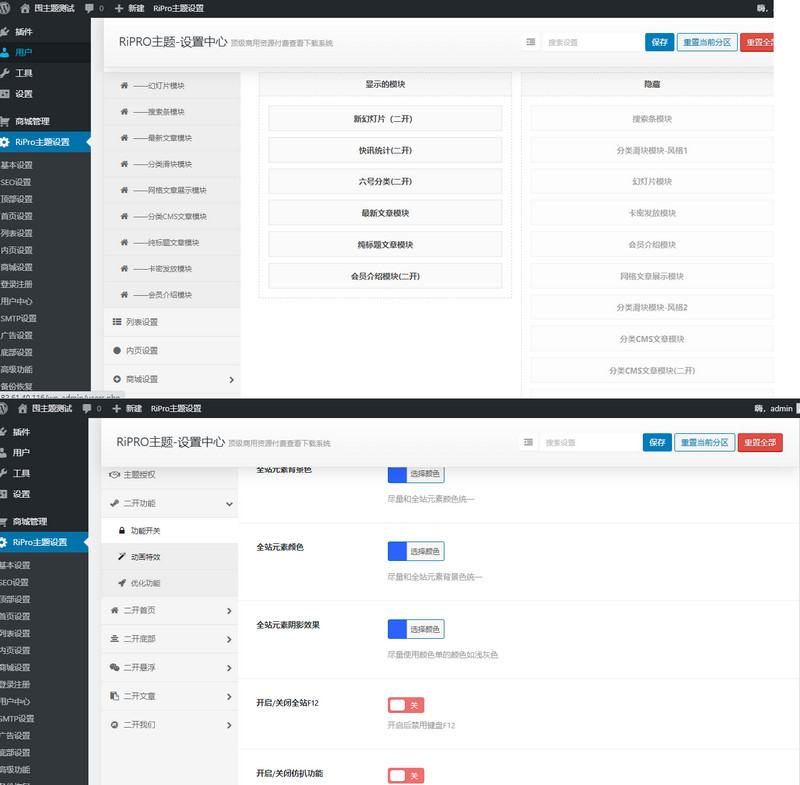Image resolution: width=800 pixels, height=785 pixels.
Task: Click the home icon beside ——幻灯片模块
Action: [x=124, y=85]
